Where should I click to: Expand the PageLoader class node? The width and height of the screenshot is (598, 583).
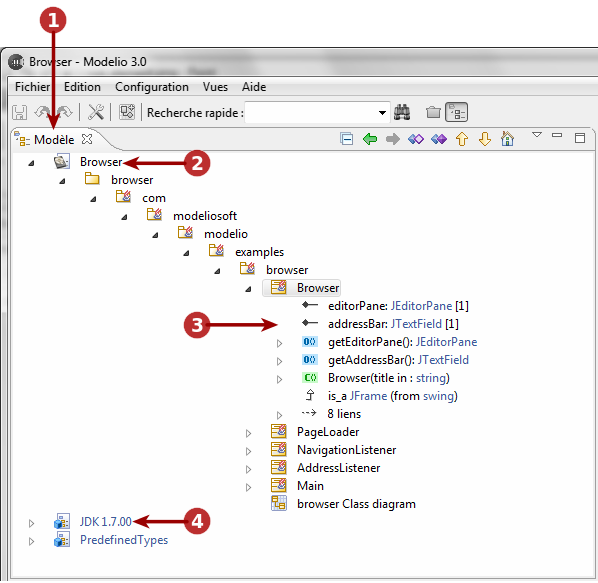[x=248, y=434]
